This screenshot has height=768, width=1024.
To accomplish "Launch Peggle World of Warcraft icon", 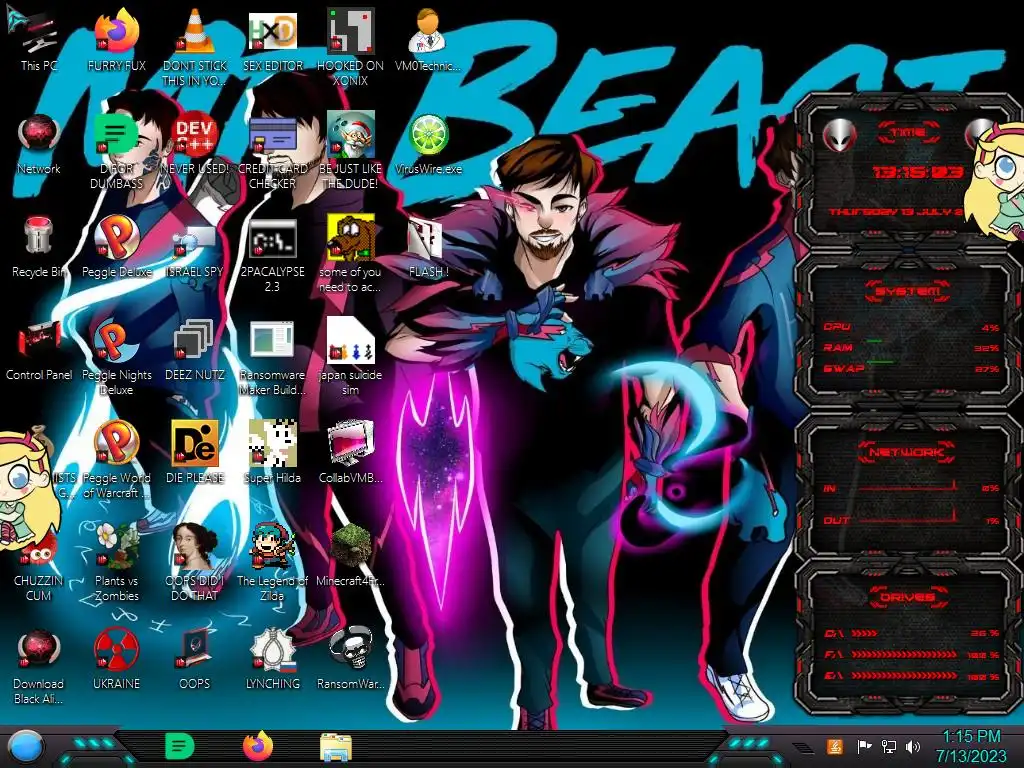I will tap(116, 460).
